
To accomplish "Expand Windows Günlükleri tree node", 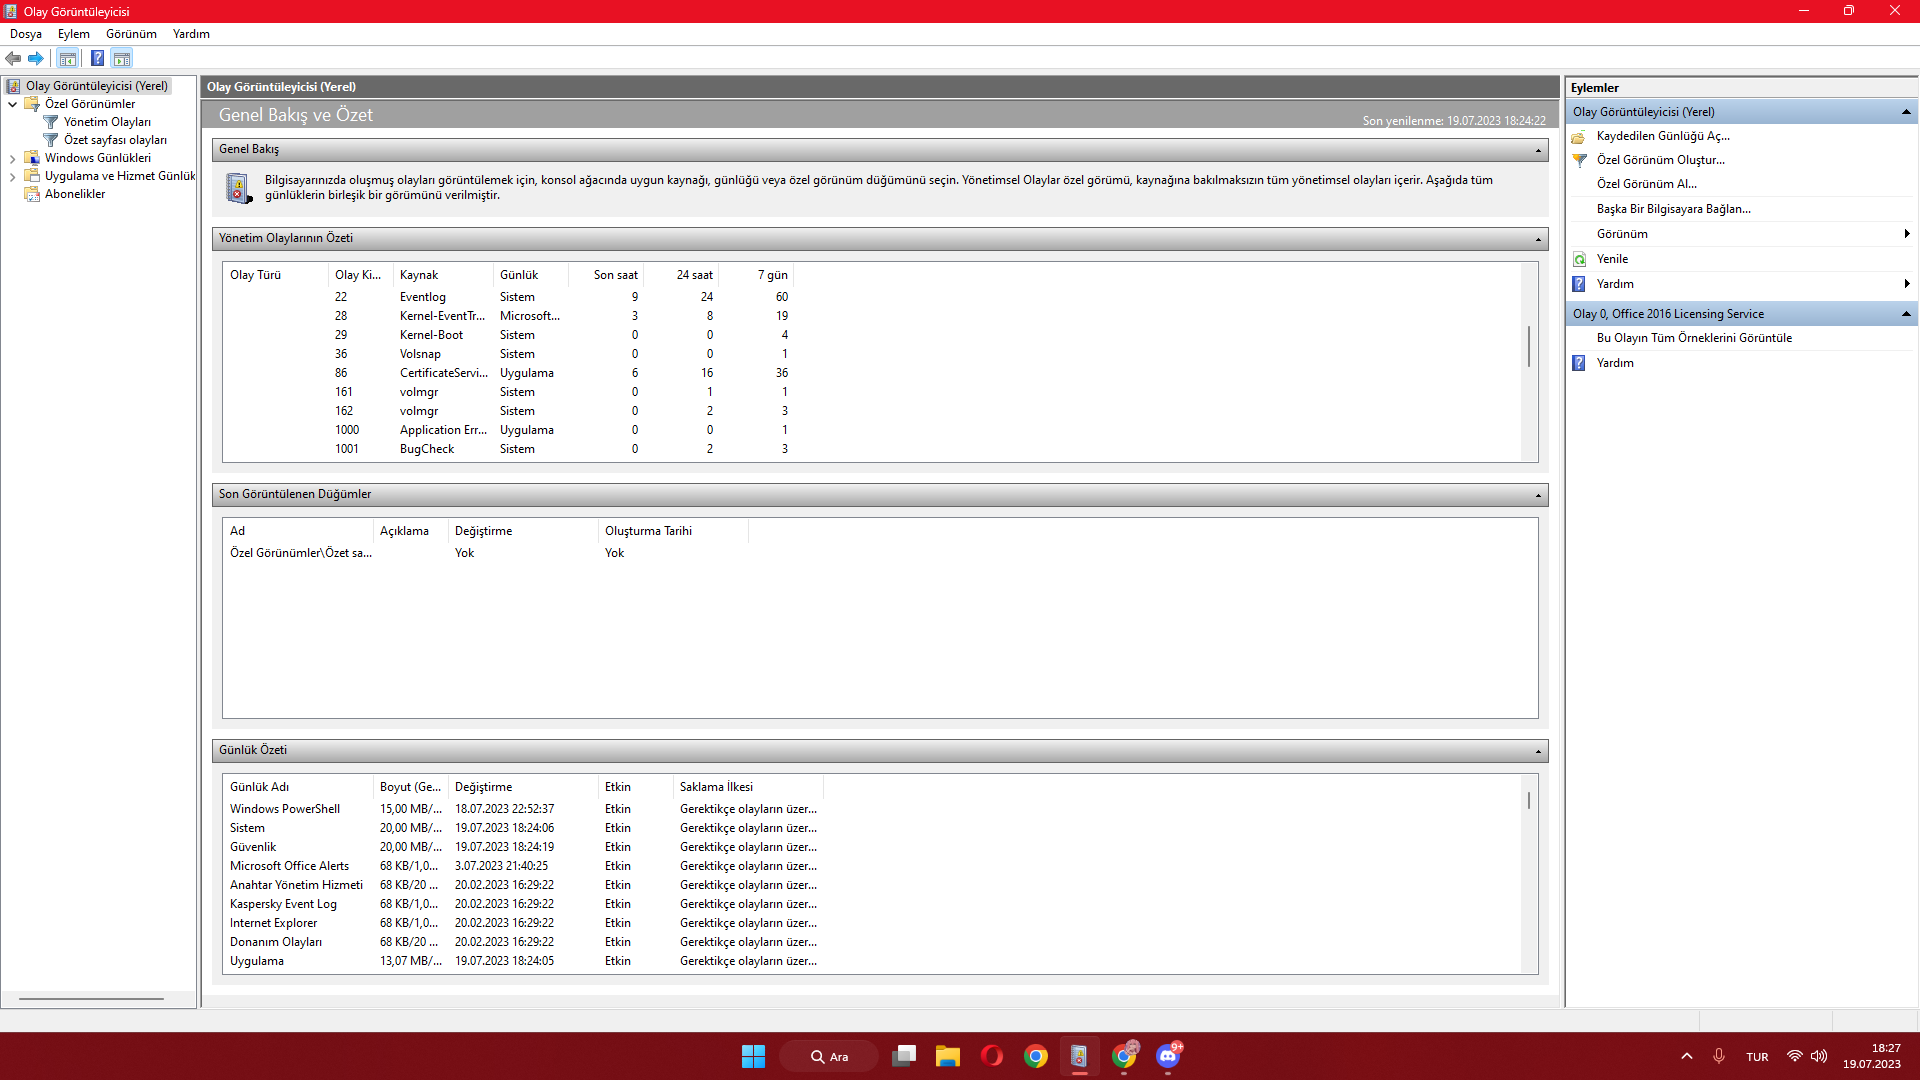I will point(12,158).
